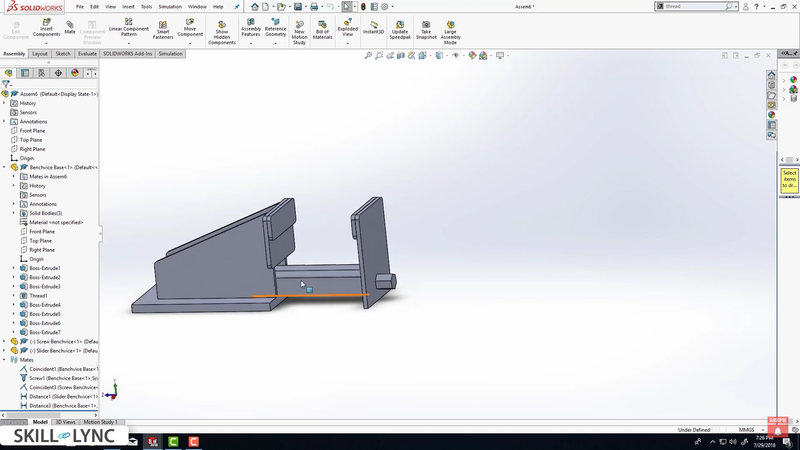The height and width of the screenshot is (450, 800).
Task: Open Tools menu
Action: (146, 7)
